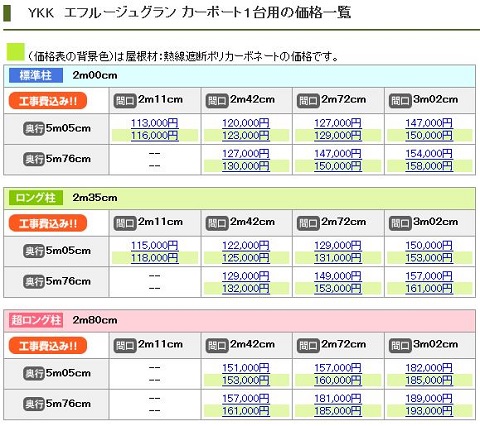The height and width of the screenshot is (426, 480).
Task: Open the 161,000円 price under ロング柱 3m02cm
Action: point(429,288)
